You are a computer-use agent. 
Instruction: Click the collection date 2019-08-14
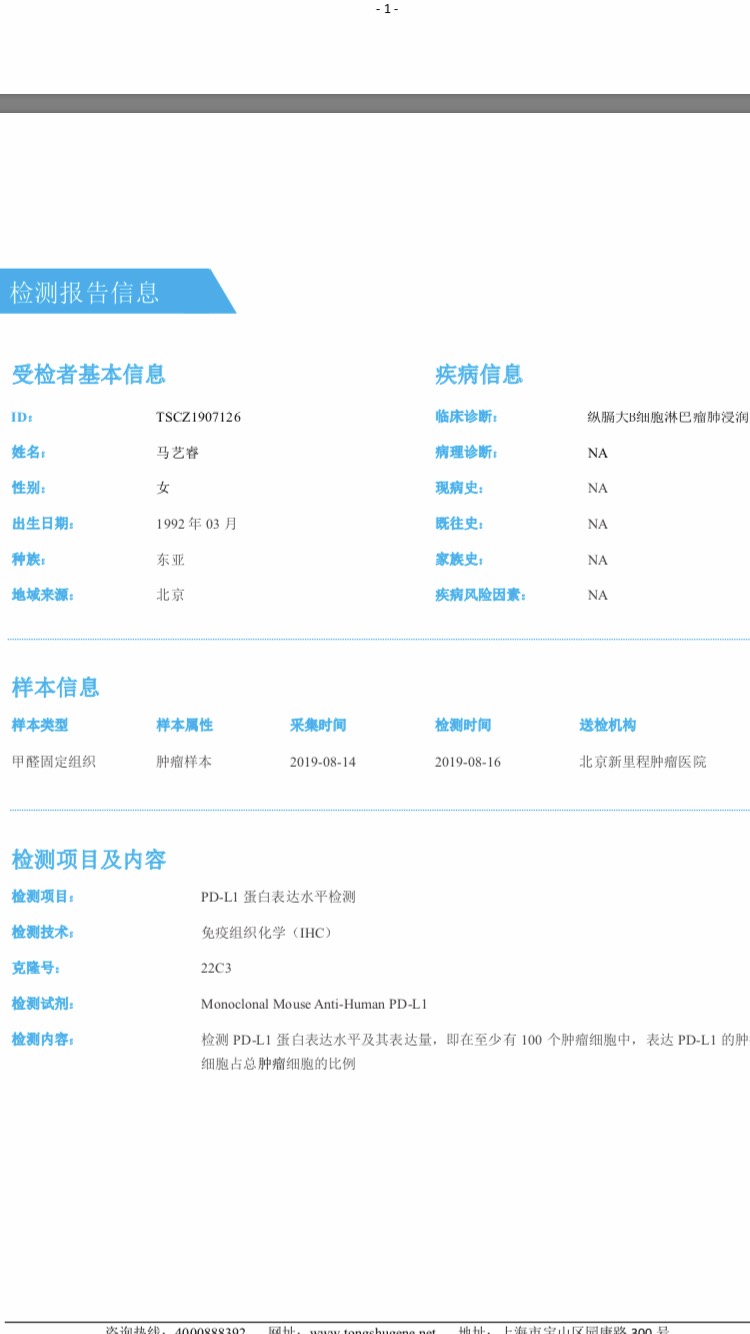[323, 762]
